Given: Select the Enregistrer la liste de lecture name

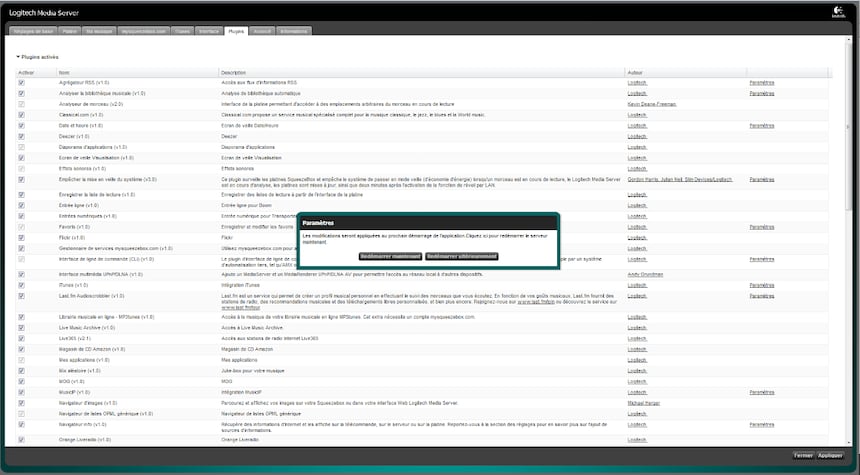Looking at the screenshot, I should [97, 195].
